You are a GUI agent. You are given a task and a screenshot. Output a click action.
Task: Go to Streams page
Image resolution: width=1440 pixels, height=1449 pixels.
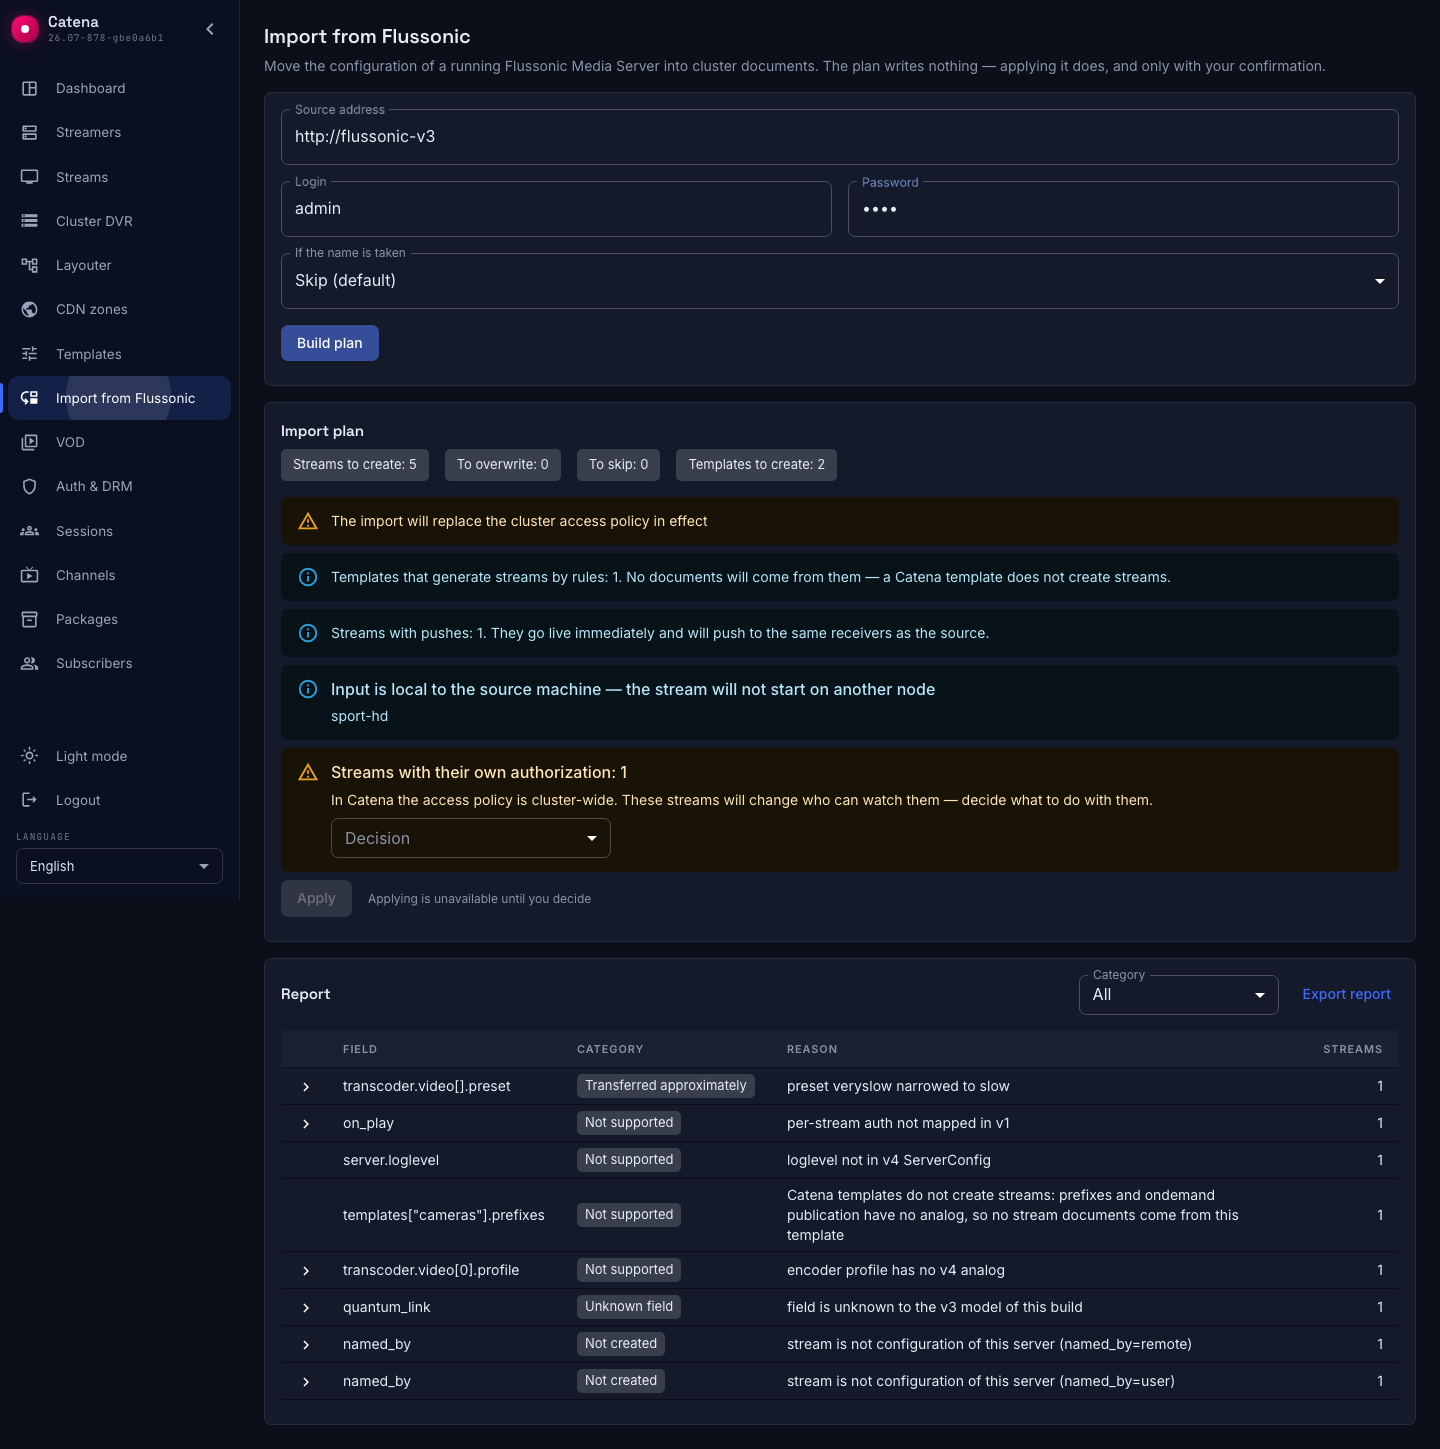[119, 177]
